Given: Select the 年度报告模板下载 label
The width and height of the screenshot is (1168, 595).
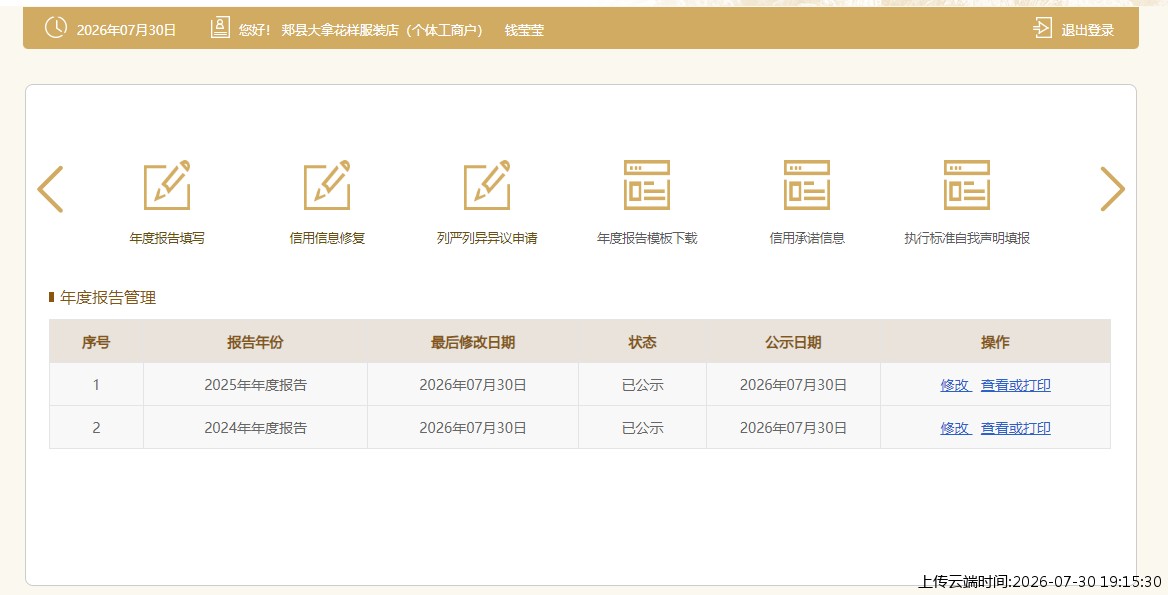Looking at the screenshot, I should click(647, 238).
